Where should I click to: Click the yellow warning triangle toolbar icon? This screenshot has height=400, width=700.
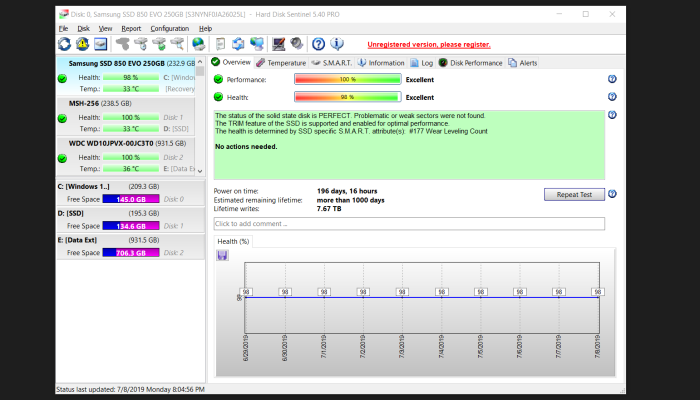(82, 44)
